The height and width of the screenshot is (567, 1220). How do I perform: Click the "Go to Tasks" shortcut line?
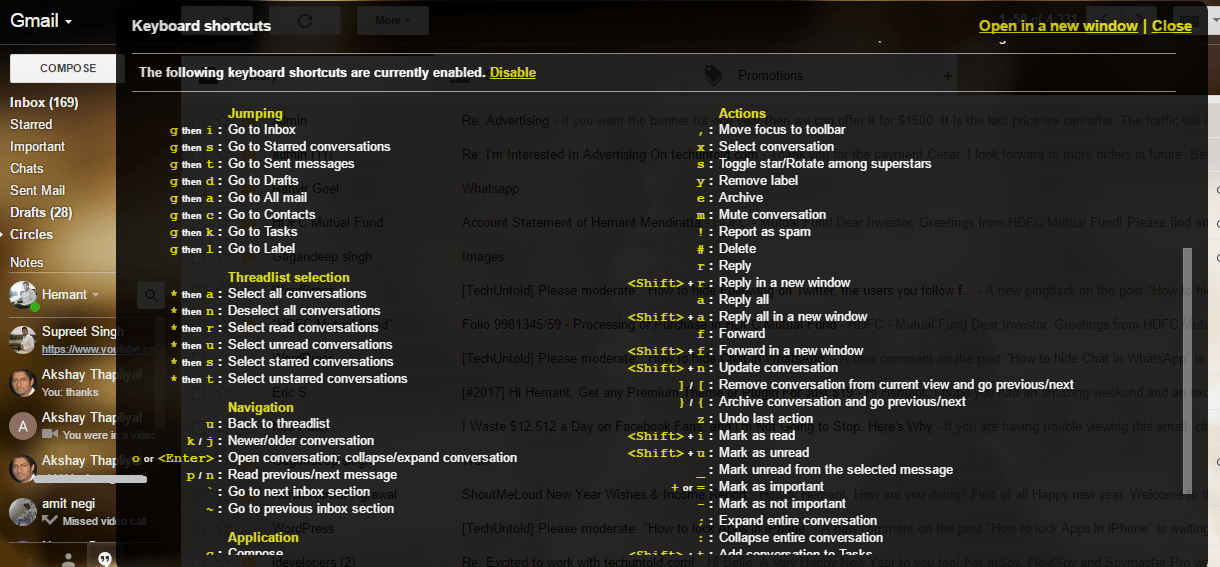tap(263, 231)
